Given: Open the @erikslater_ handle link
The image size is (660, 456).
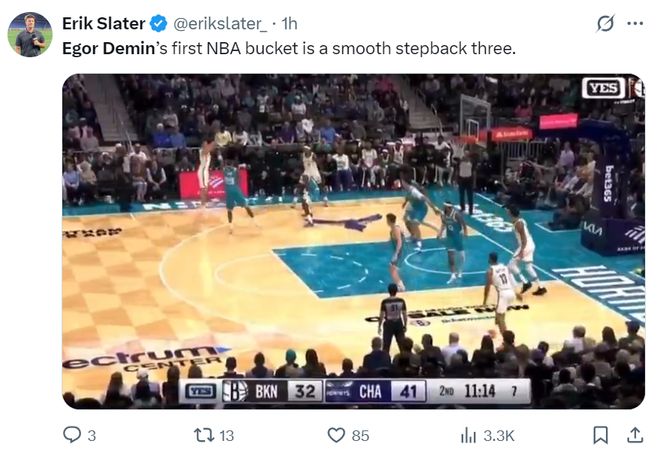Looking at the screenshot, I should tap(222, 23).
